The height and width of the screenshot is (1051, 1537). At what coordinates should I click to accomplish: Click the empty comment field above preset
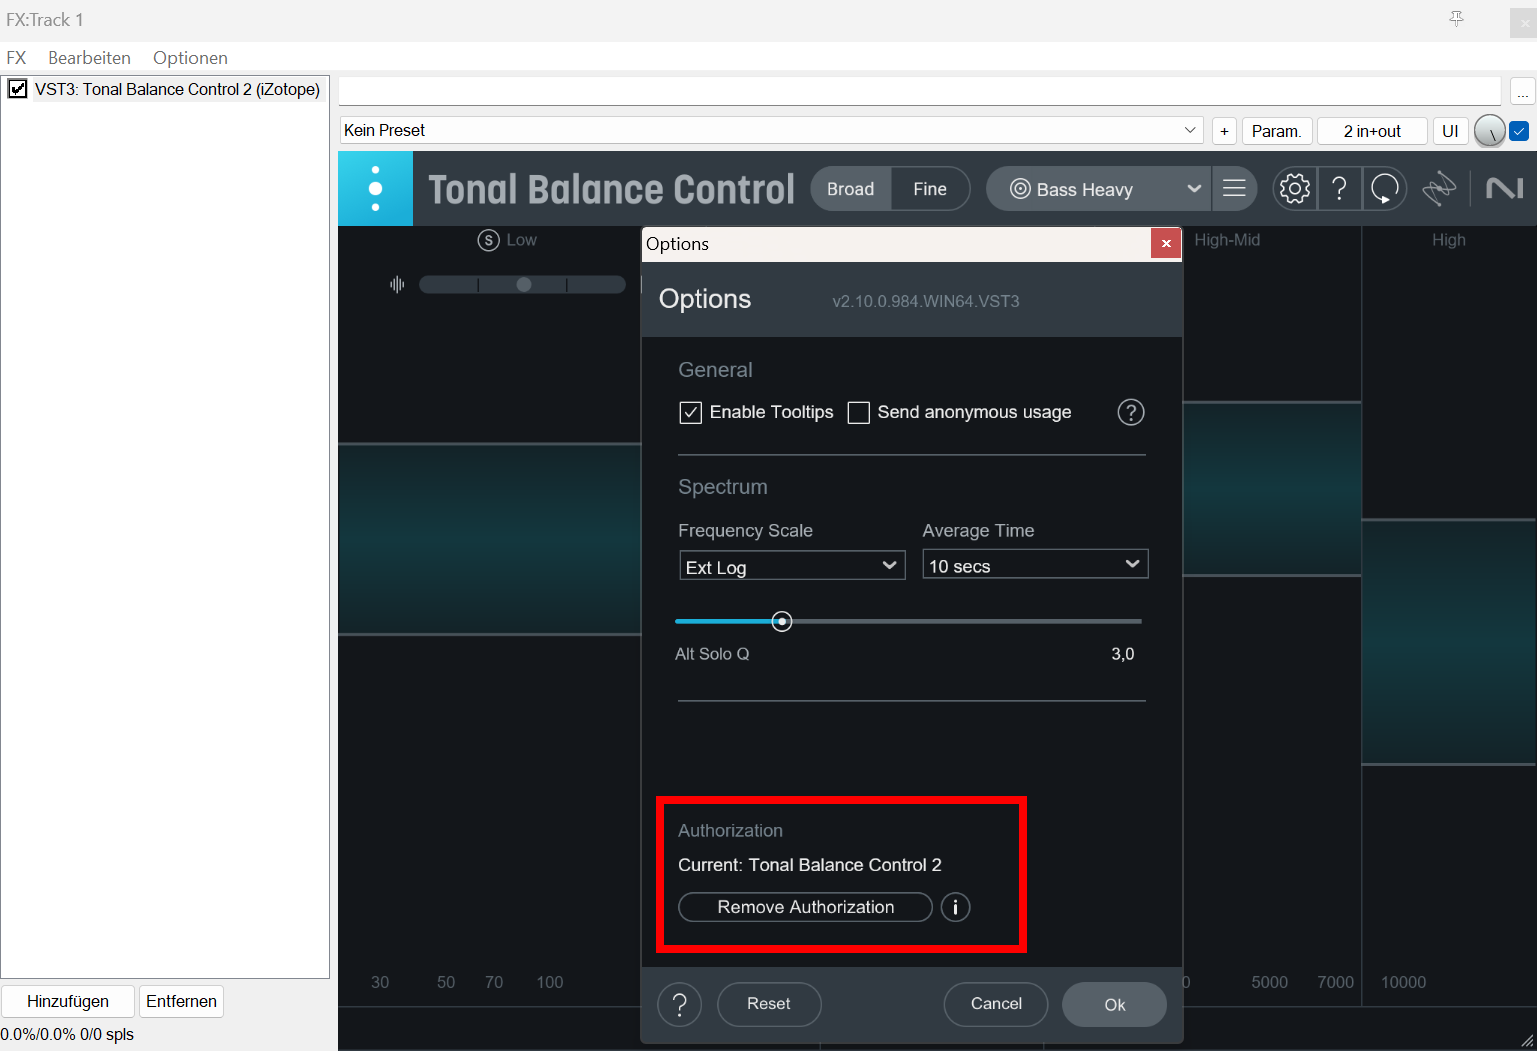point(920,91)
